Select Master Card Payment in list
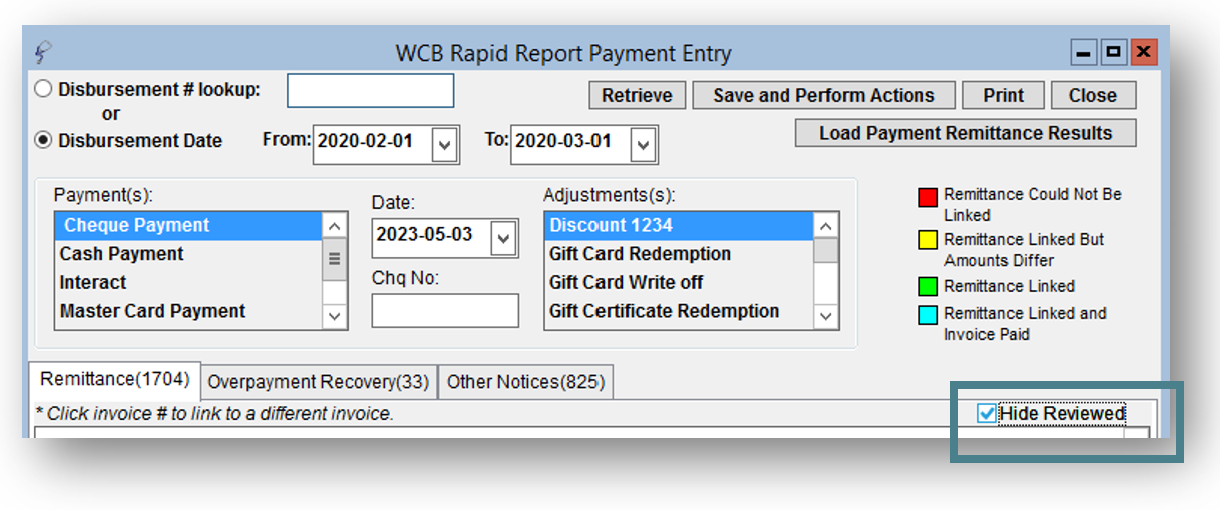The image size is (1220, 510). 188,311
